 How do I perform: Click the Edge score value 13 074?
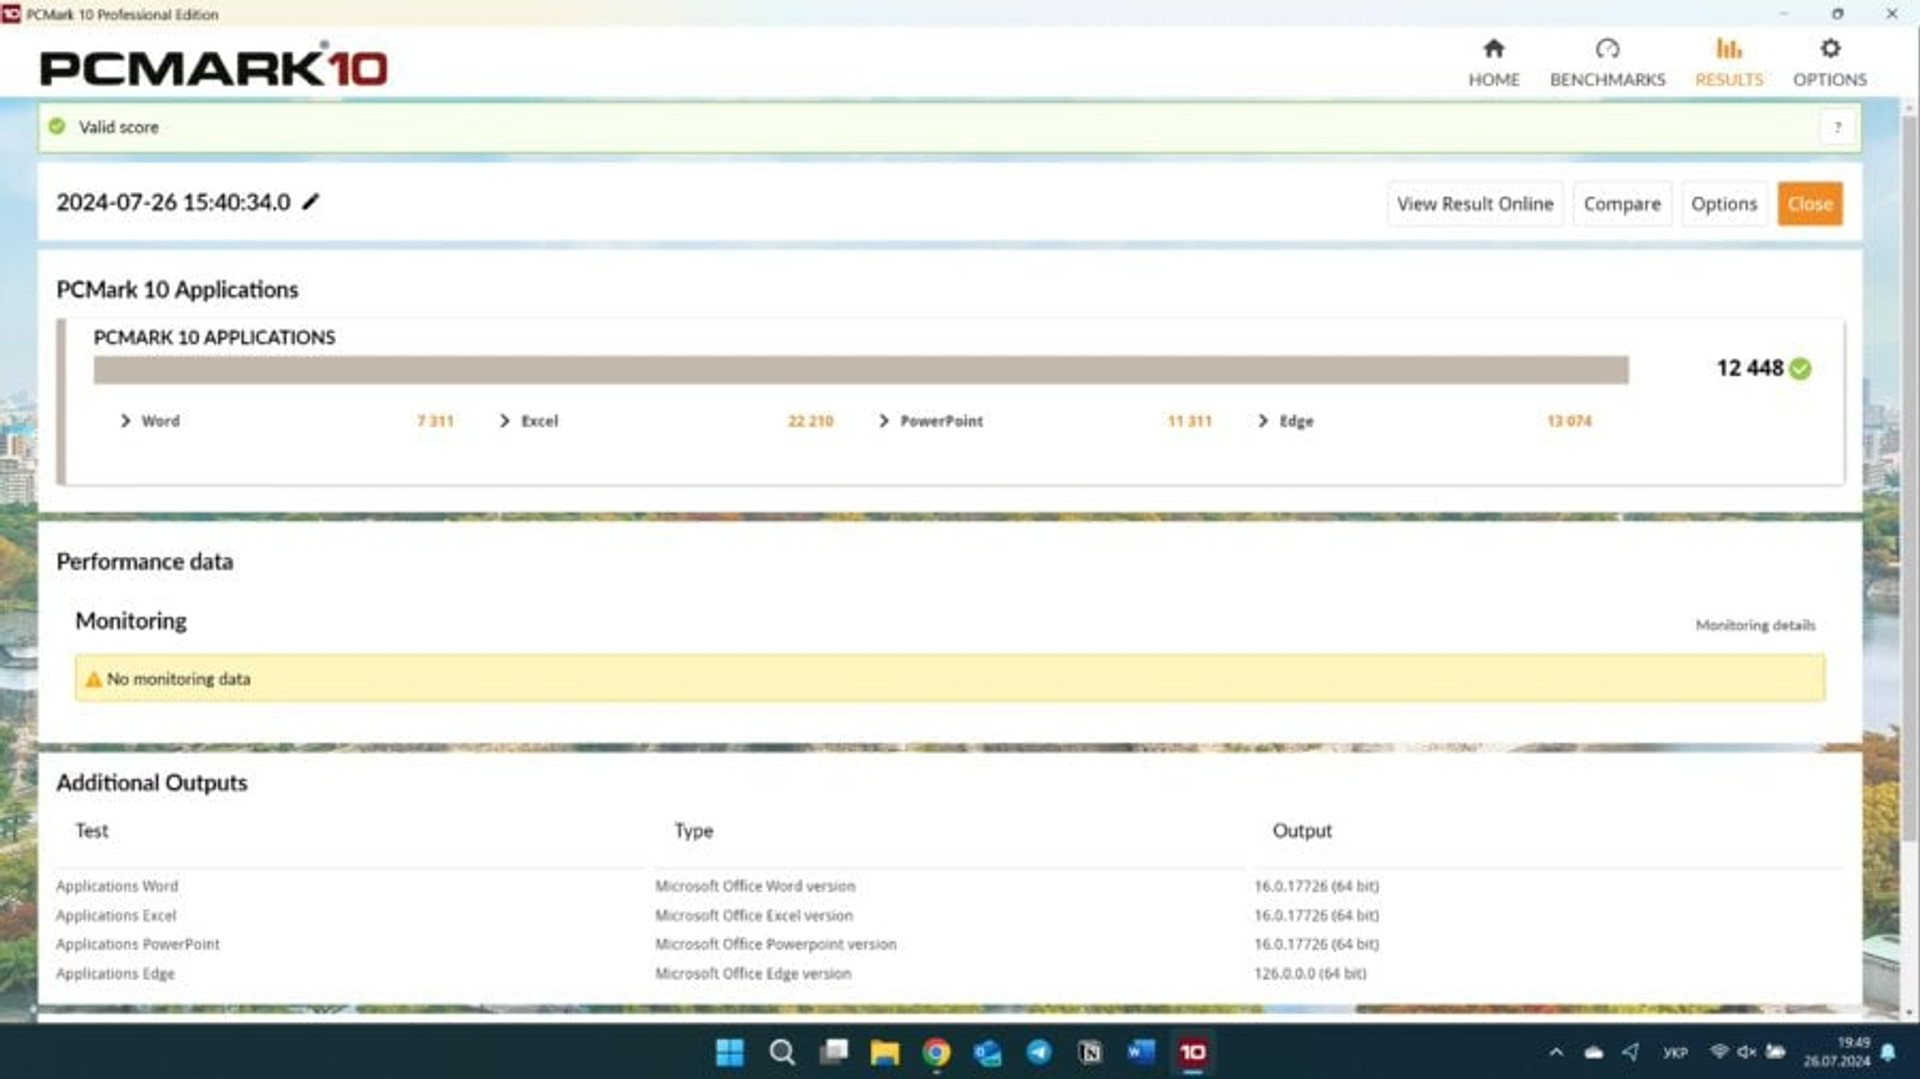click(x=1569, y=421)
